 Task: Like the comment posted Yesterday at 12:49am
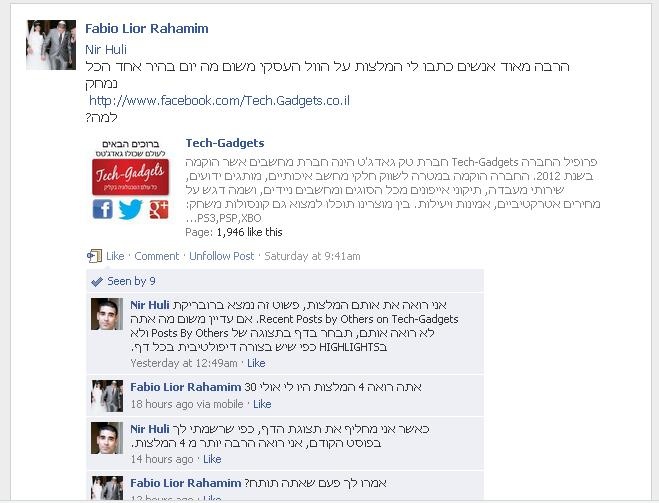click(256, 363)
